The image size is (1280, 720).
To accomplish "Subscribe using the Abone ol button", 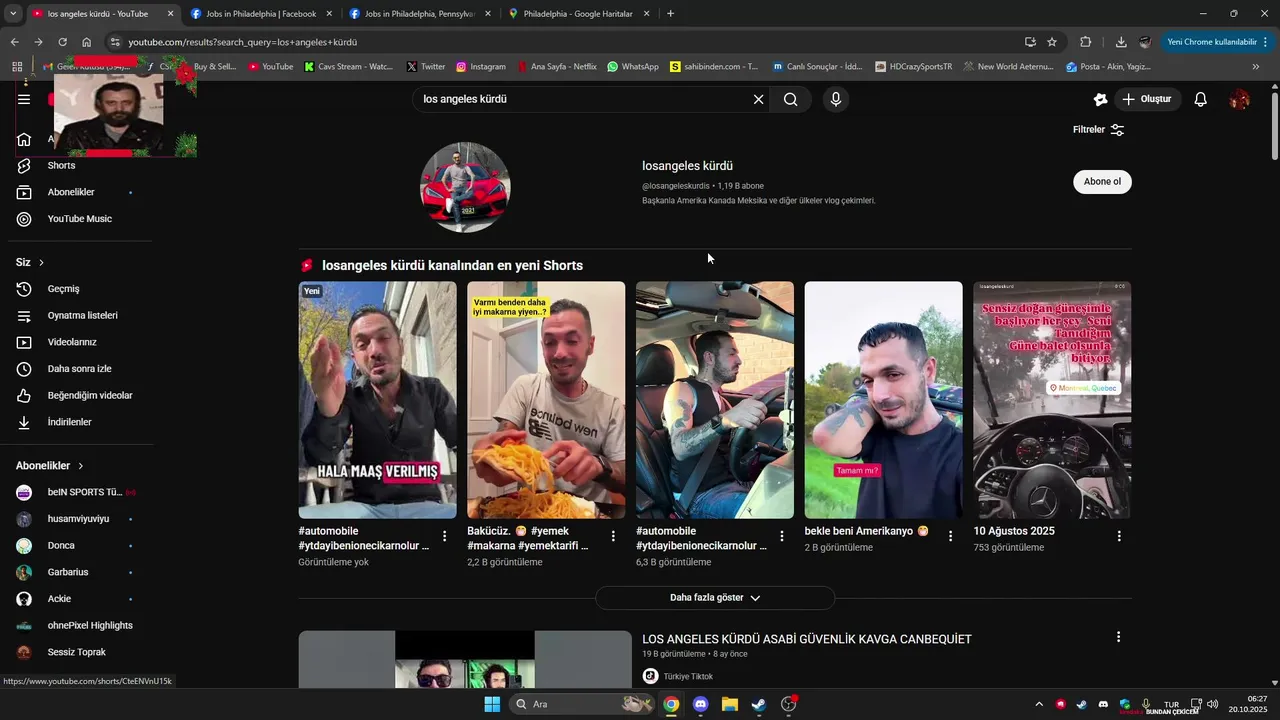I will 1102,182.
